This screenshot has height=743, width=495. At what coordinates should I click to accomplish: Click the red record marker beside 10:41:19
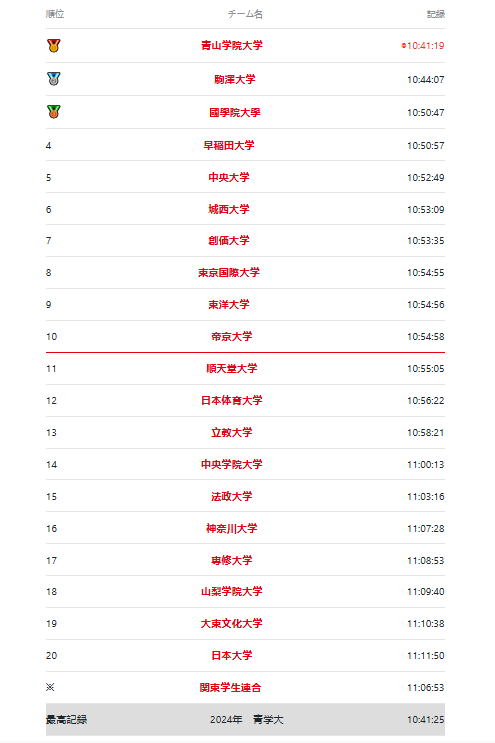pyautogui.click(x=404, y=45)
